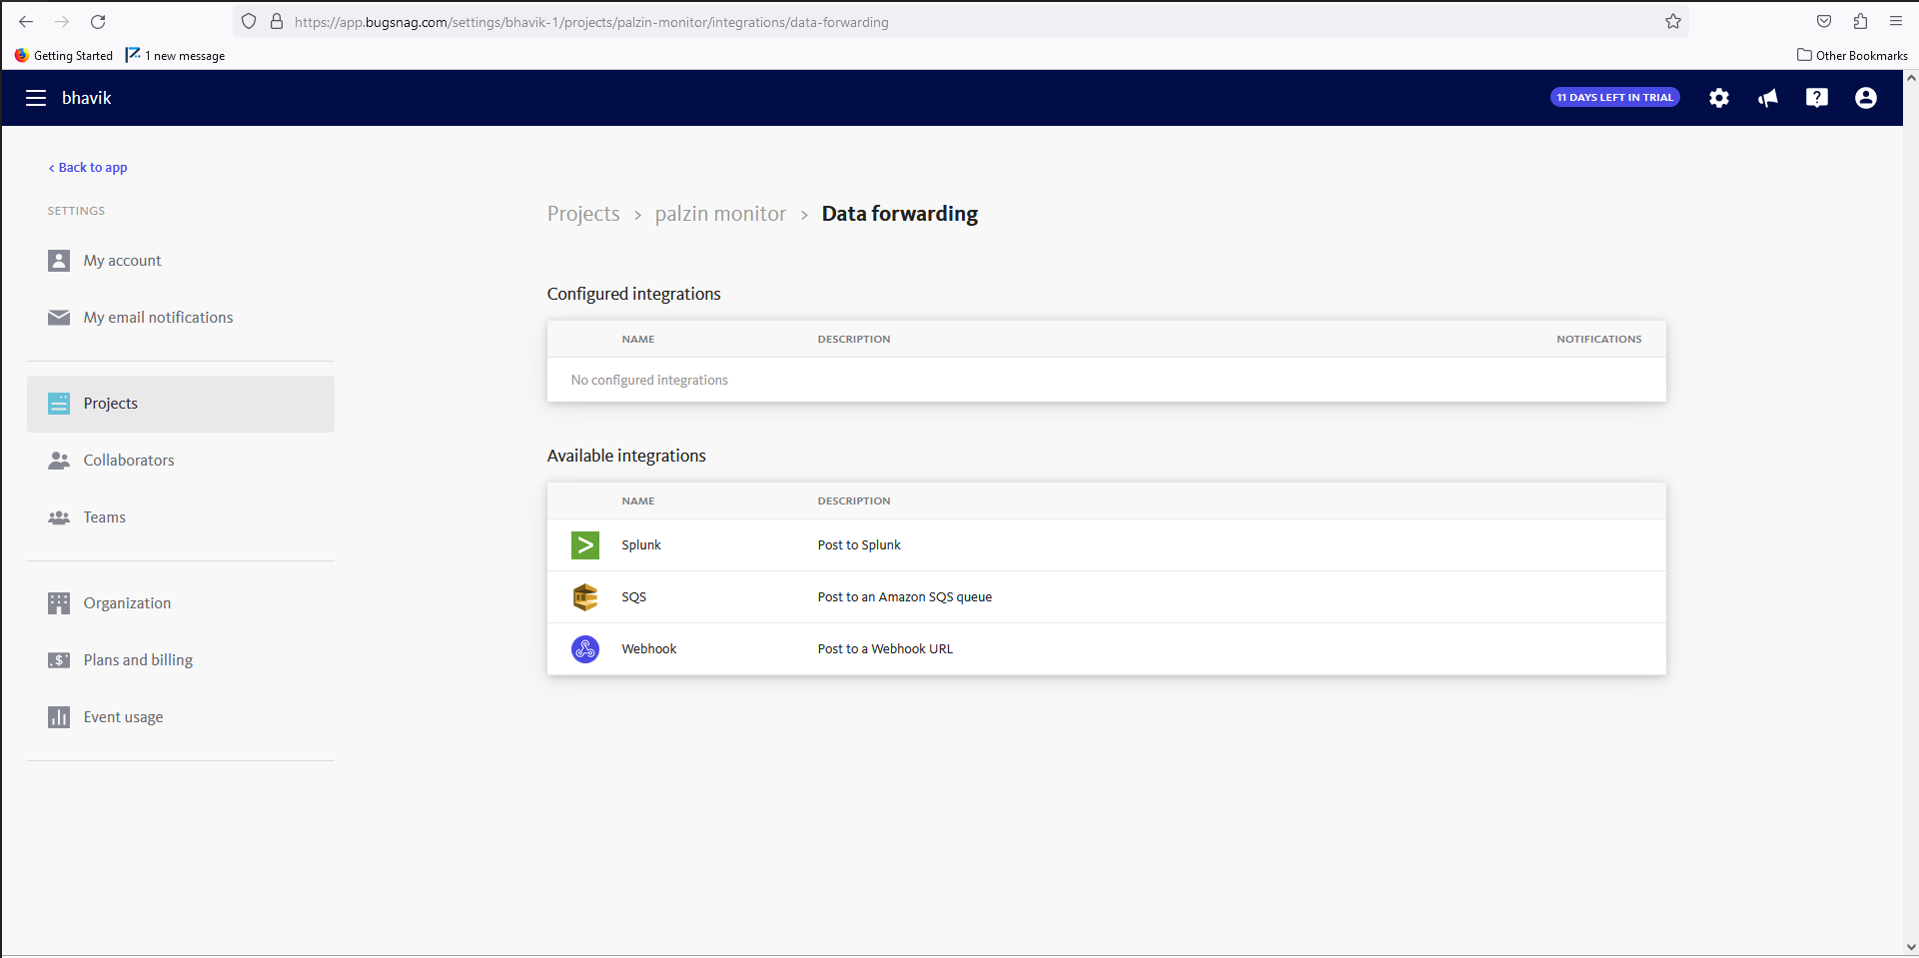Click the My account person icon
Image resolution: width=1919 pixels, height=958 pixels.
click(59, 260)
